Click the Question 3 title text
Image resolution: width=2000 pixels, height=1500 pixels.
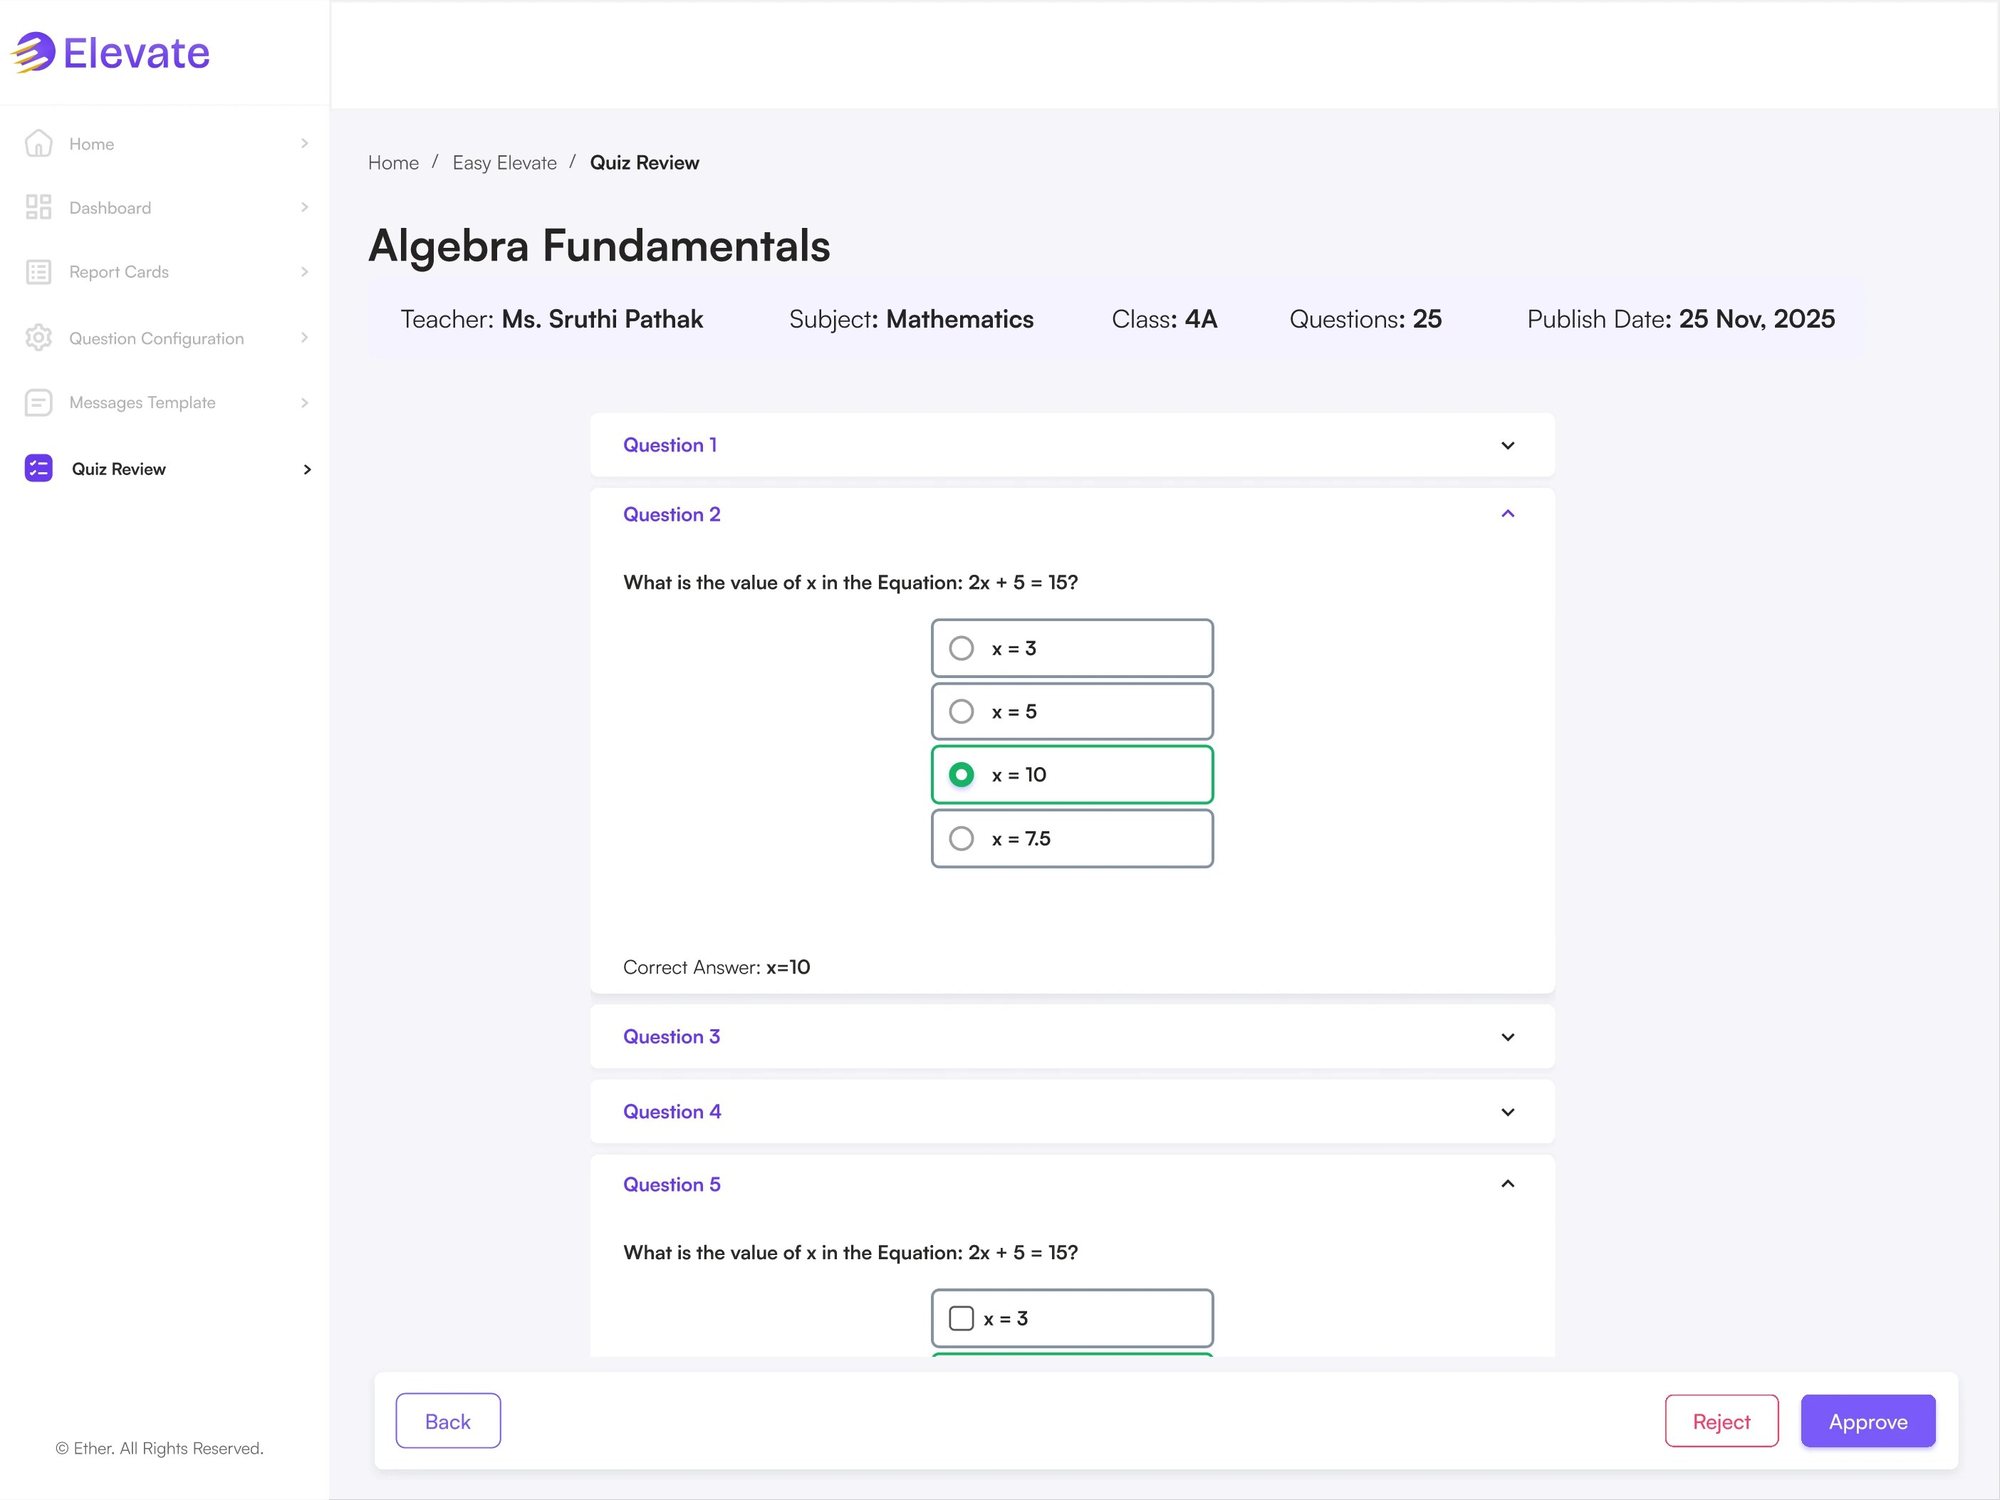(x=672, y=1037)
